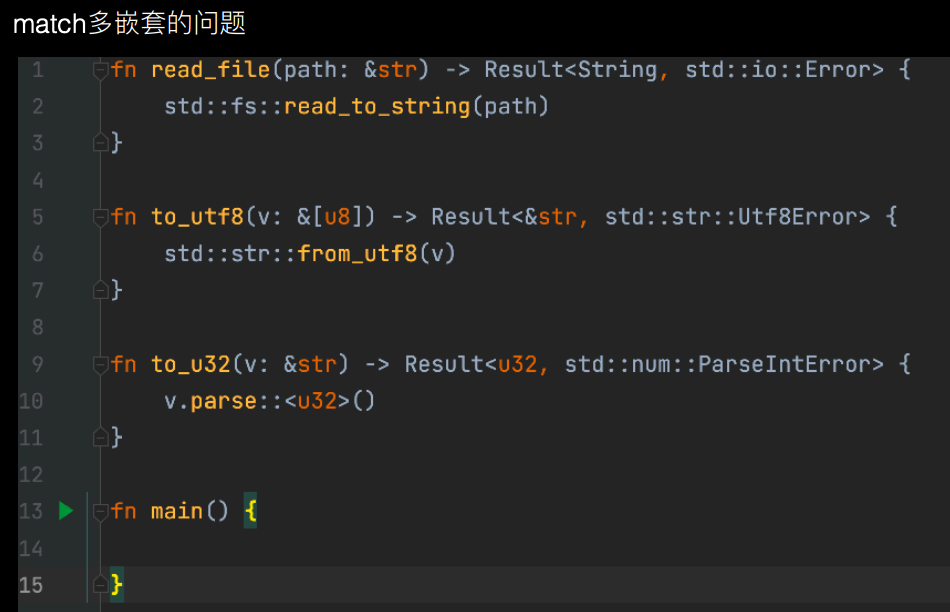Click the to_u32 function name
The height and width of the screenshot is (612, 950).
[190, 364]
